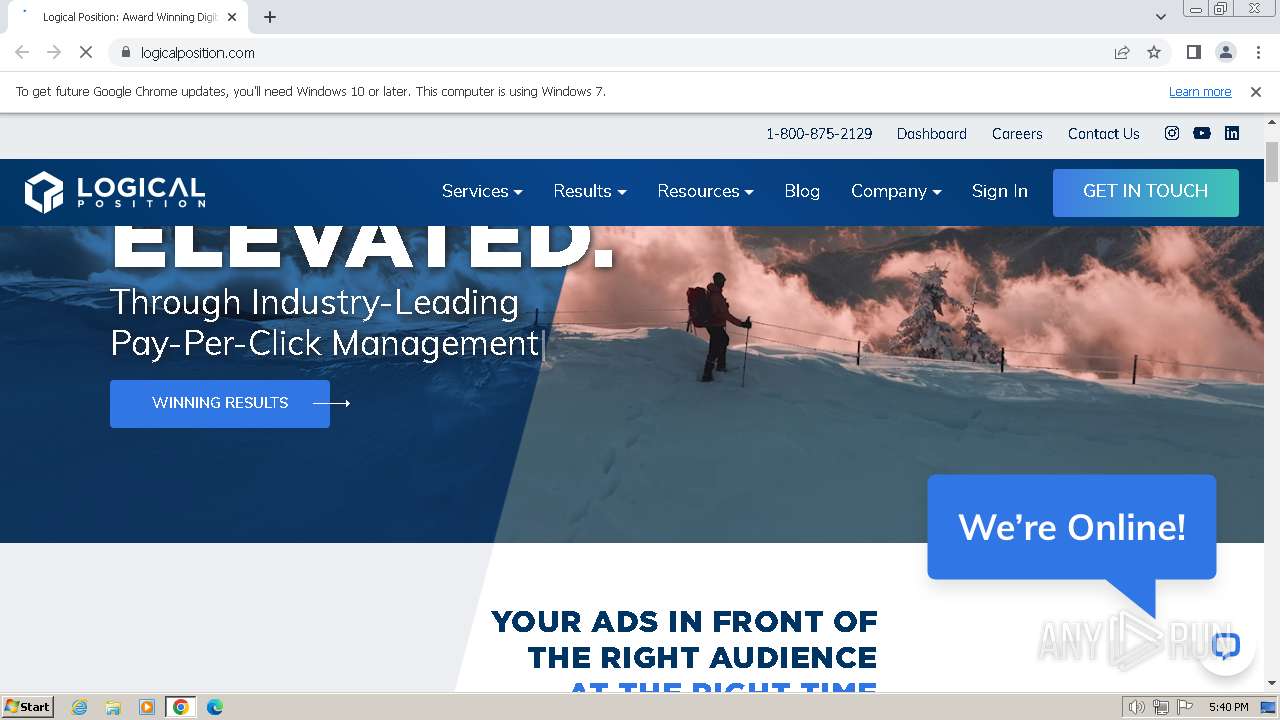Click the GET IN TOUCH button
Viewport: 1280px width, 720px height.
[1146, 192]
